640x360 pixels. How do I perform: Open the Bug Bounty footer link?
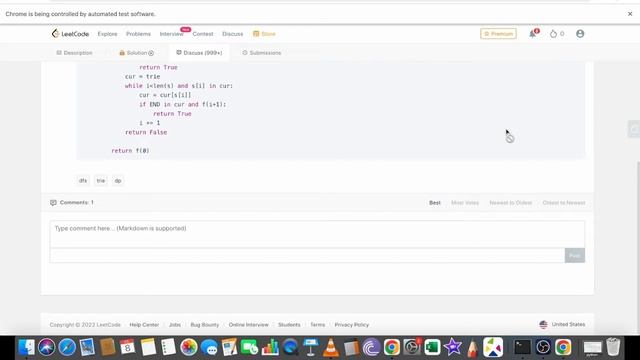tap(204, 325)
